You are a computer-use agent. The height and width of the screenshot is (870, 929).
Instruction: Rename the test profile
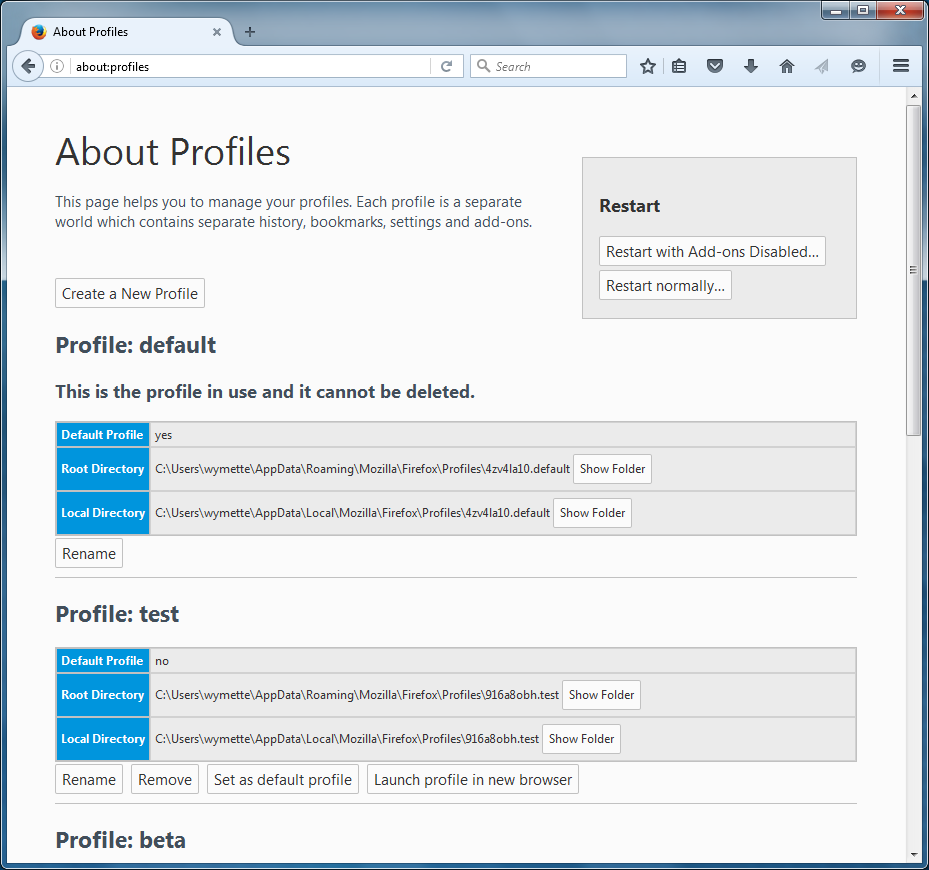click(89, 779)
